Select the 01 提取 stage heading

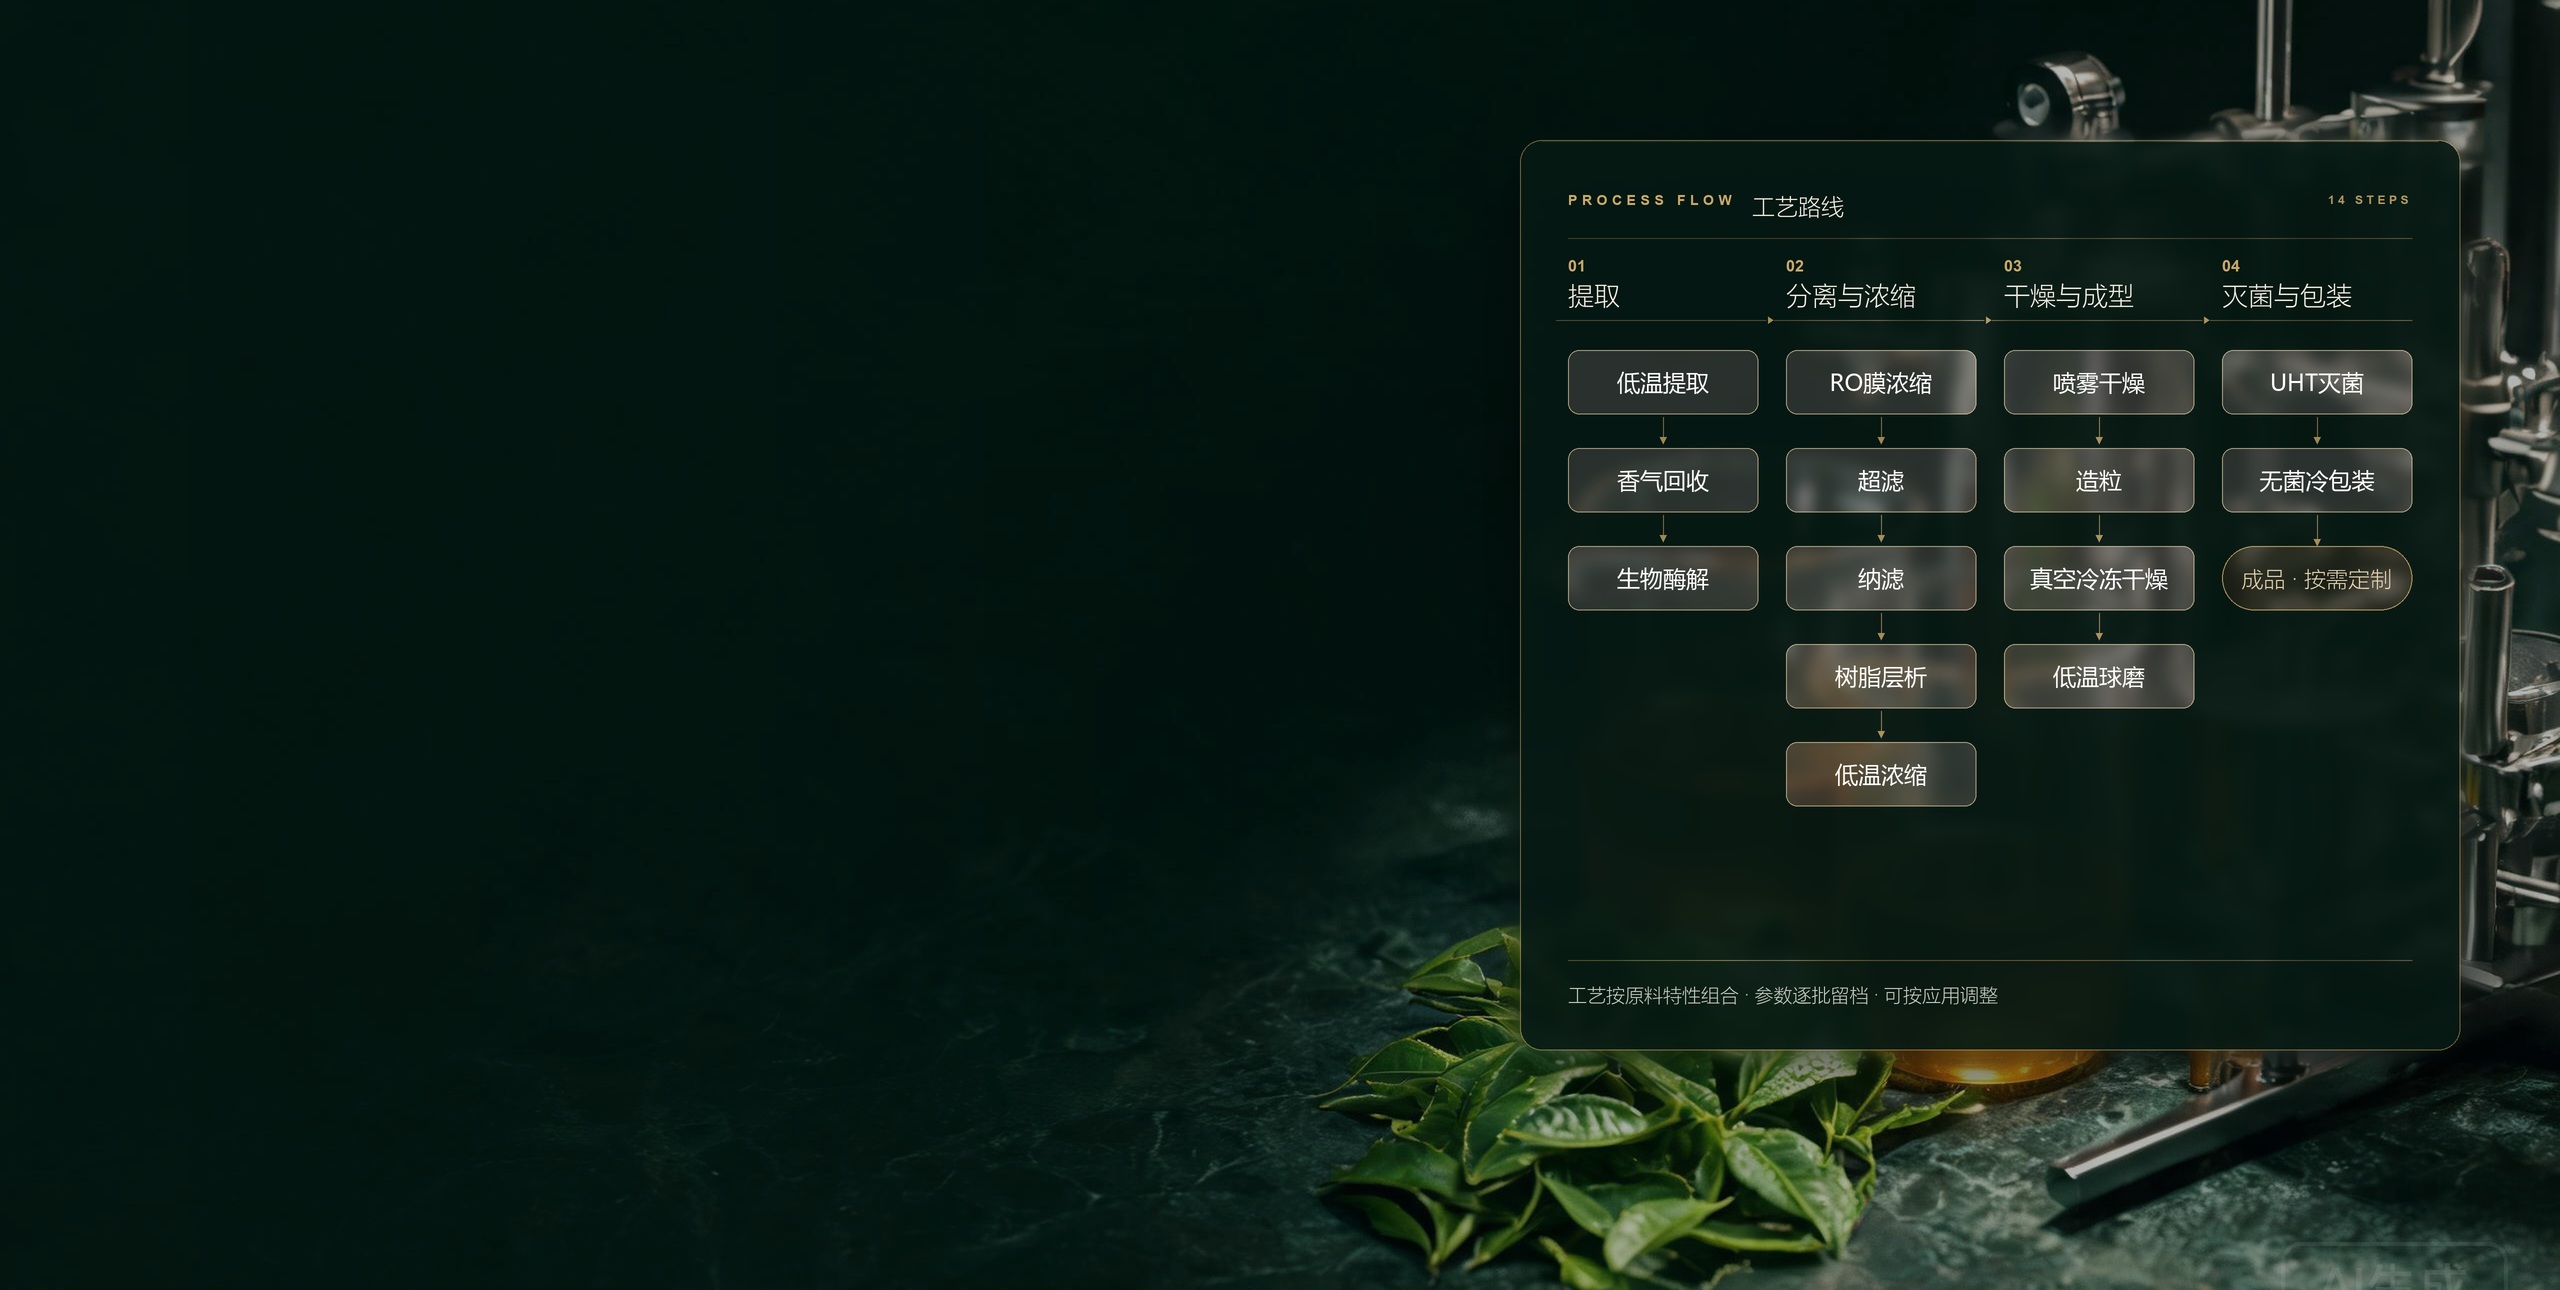(1594, 285)
